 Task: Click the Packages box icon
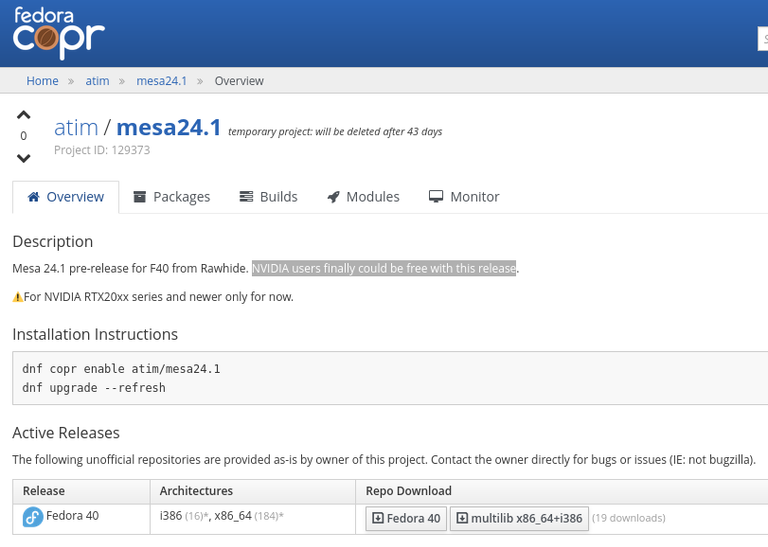[140, 197]
